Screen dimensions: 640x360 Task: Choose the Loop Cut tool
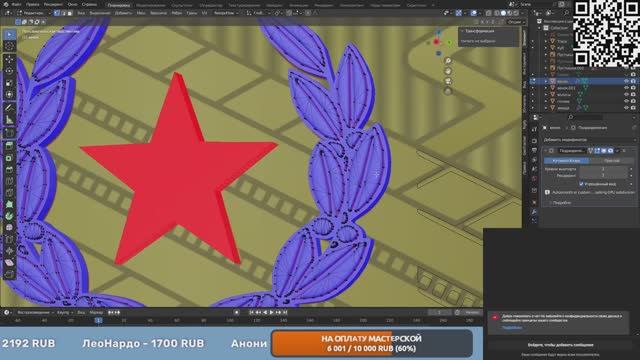point(9,181)
